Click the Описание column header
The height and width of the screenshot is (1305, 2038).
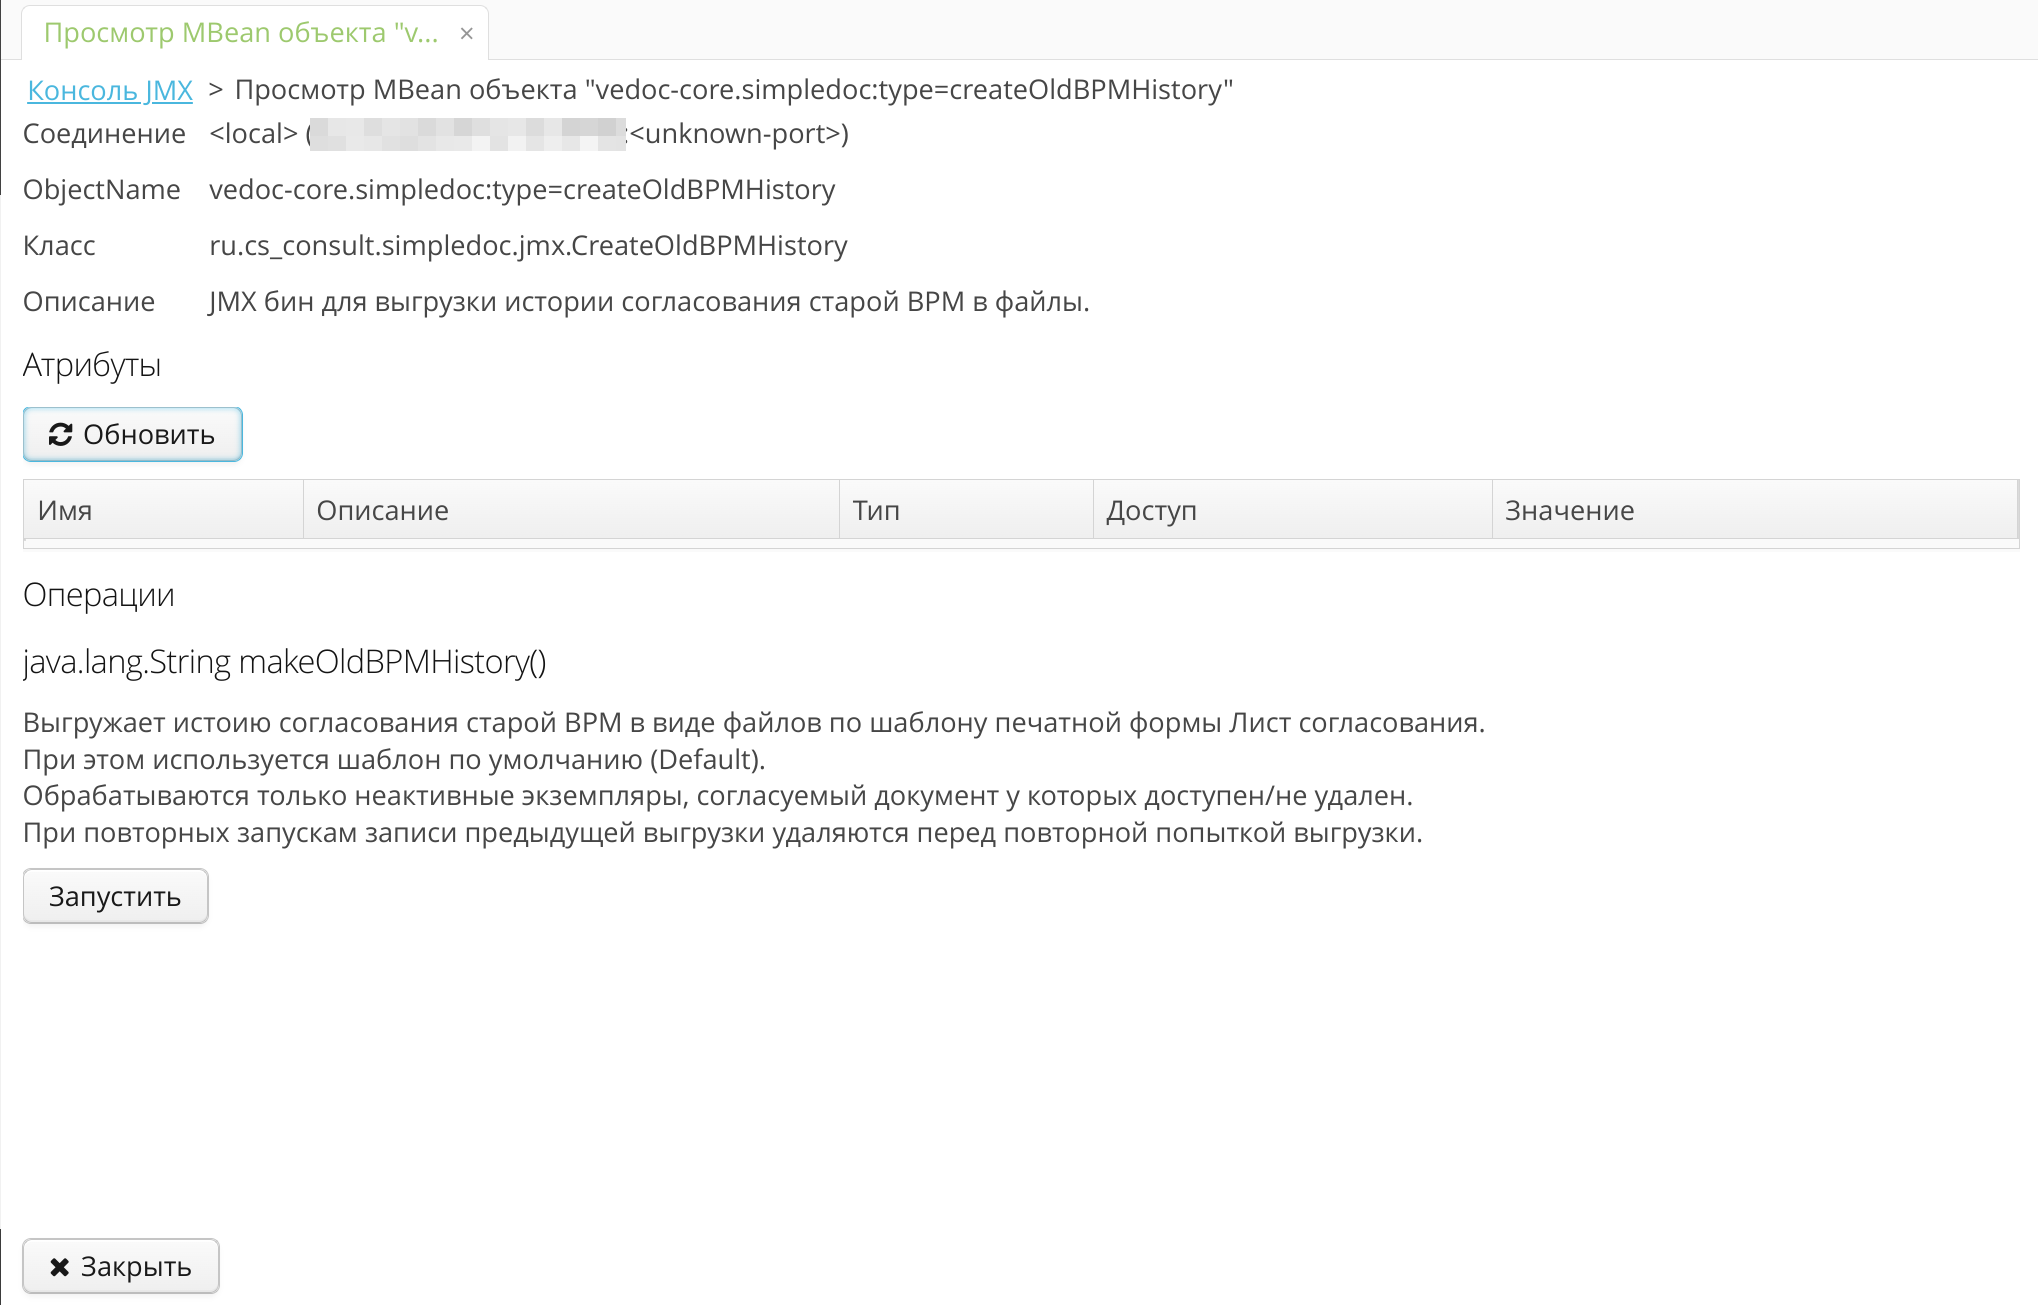382,510
